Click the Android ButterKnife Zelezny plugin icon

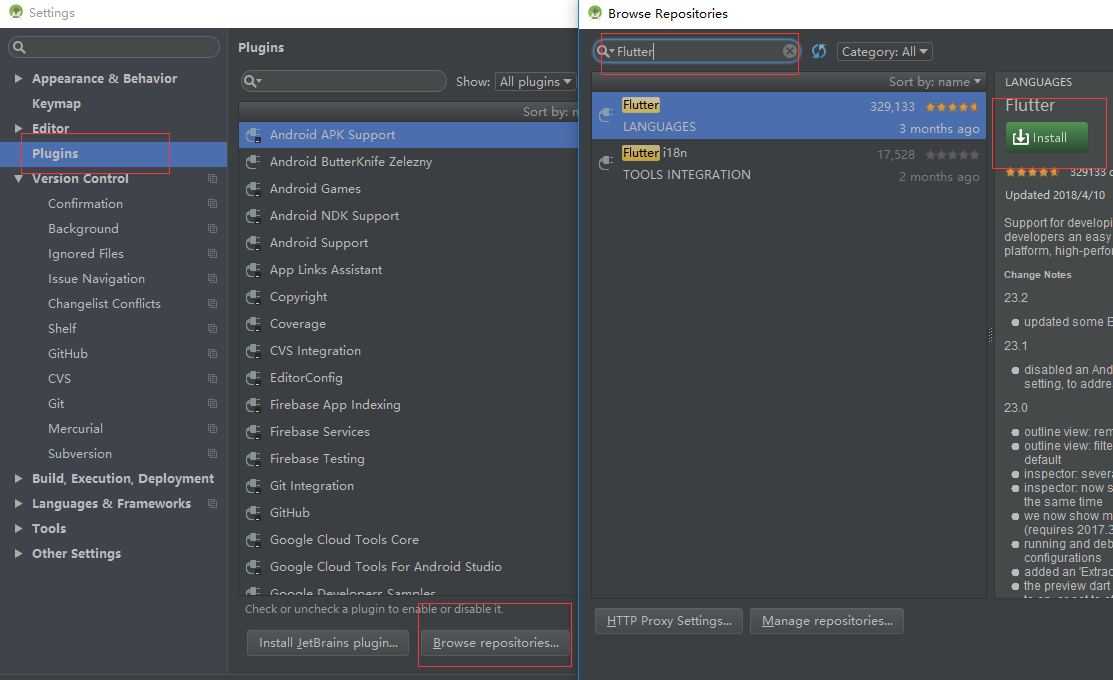click(x=253, y=162)
